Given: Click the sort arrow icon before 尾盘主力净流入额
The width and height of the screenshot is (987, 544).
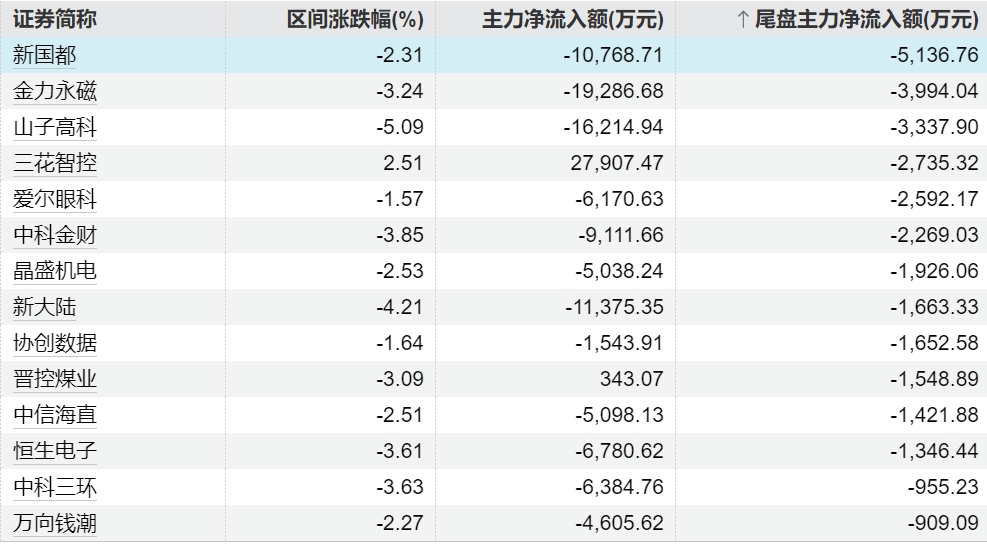Looking at the screenshot, I should (743, 20).
